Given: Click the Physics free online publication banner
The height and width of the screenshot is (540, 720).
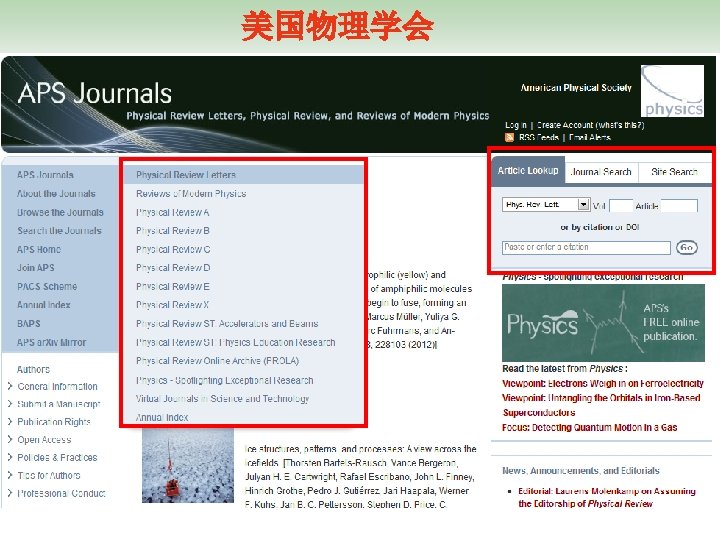Looking at the screenshot, I should click(603, 323).
